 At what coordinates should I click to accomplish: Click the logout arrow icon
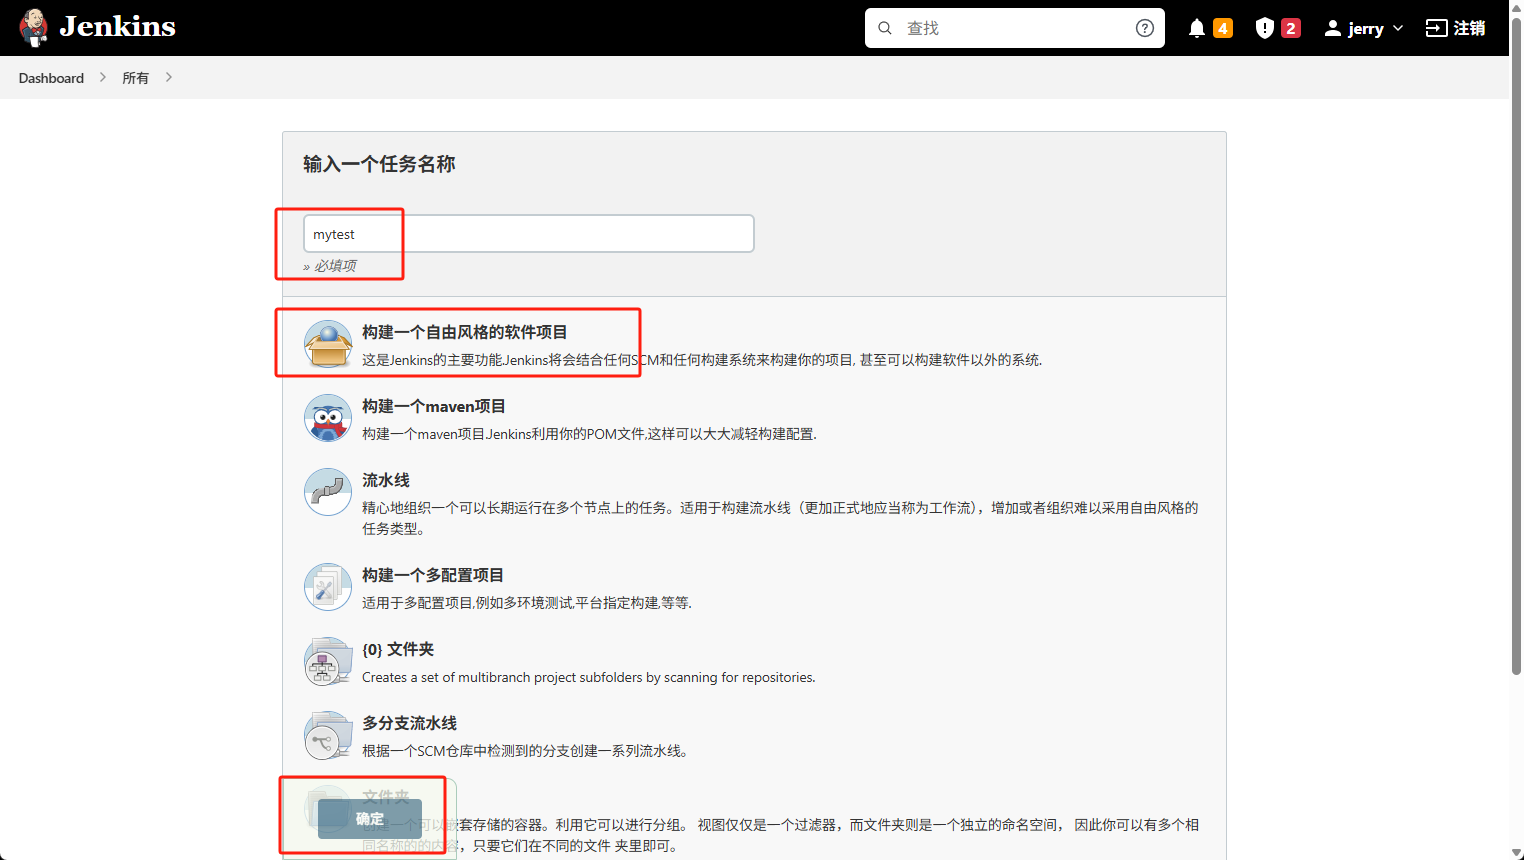tap(1436, 28)
